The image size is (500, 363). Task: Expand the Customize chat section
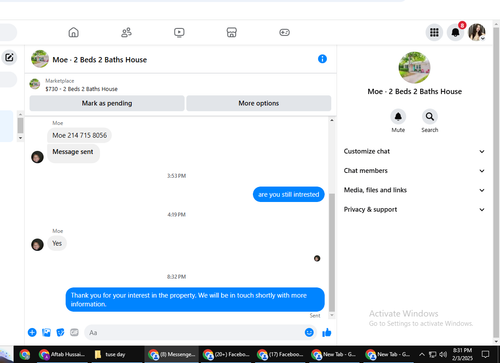pyautogui.click(x=414, y=151)
